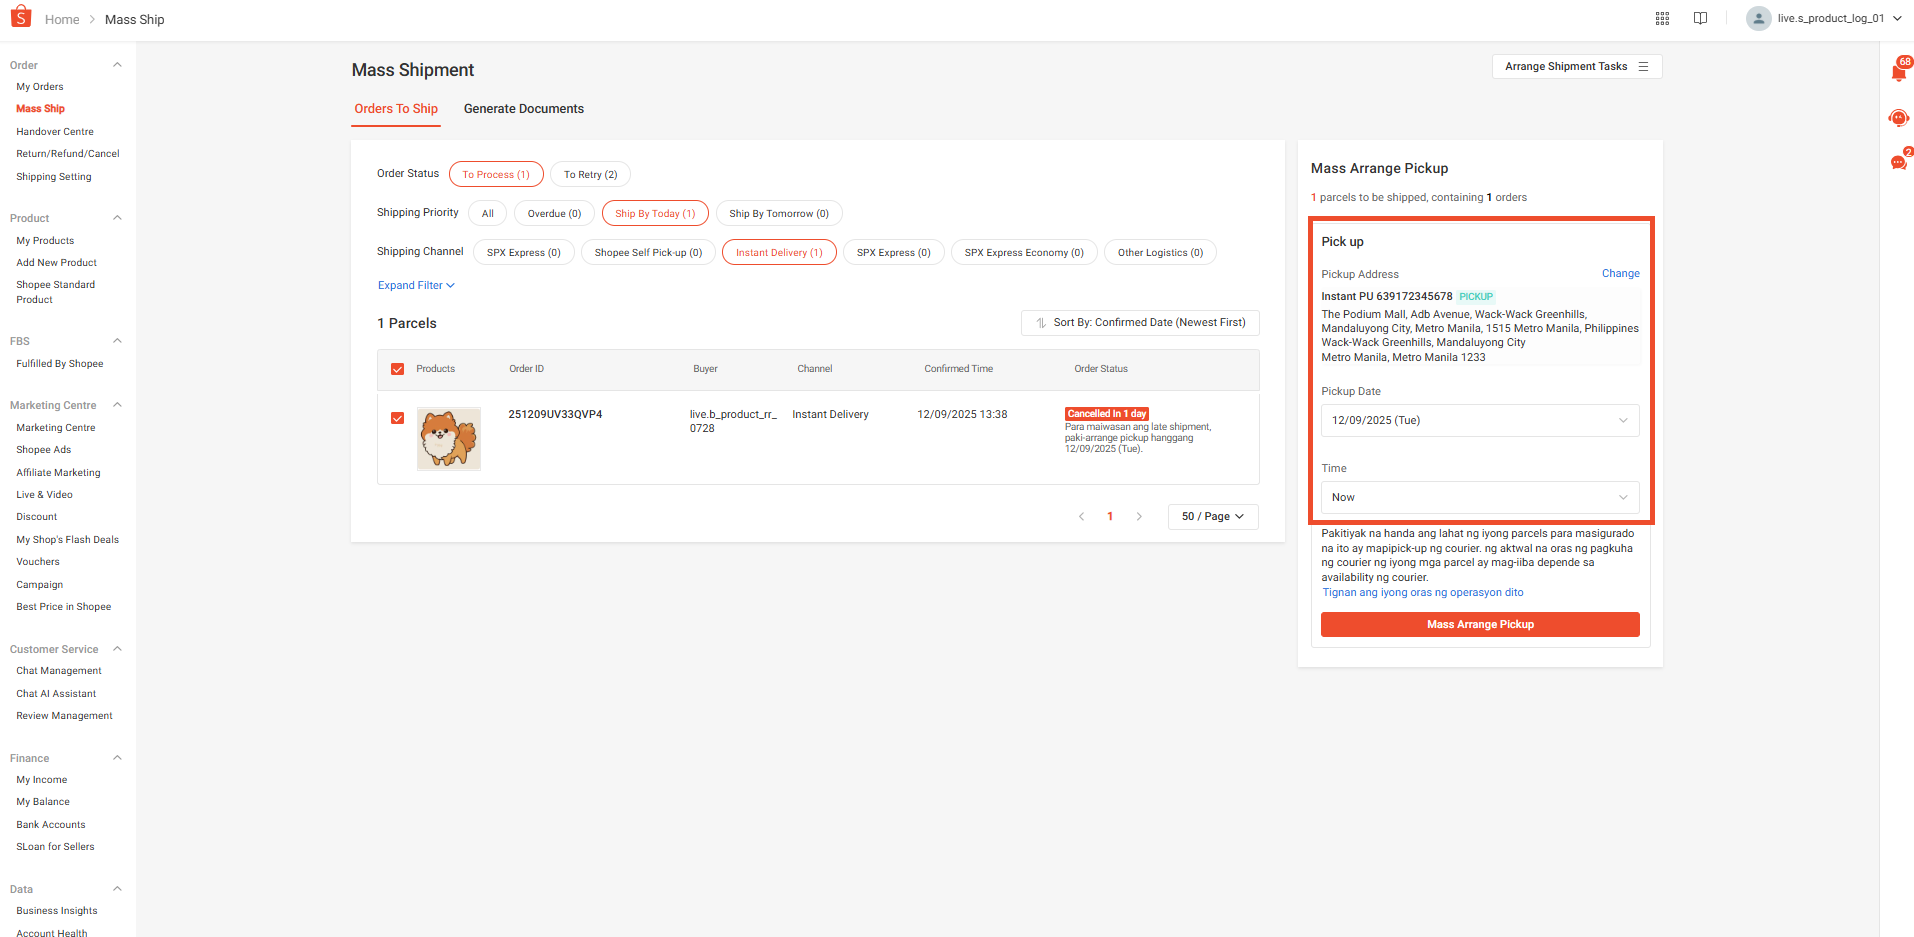
Task: Collapse the Product sidebar section
Action: (117, 218)
